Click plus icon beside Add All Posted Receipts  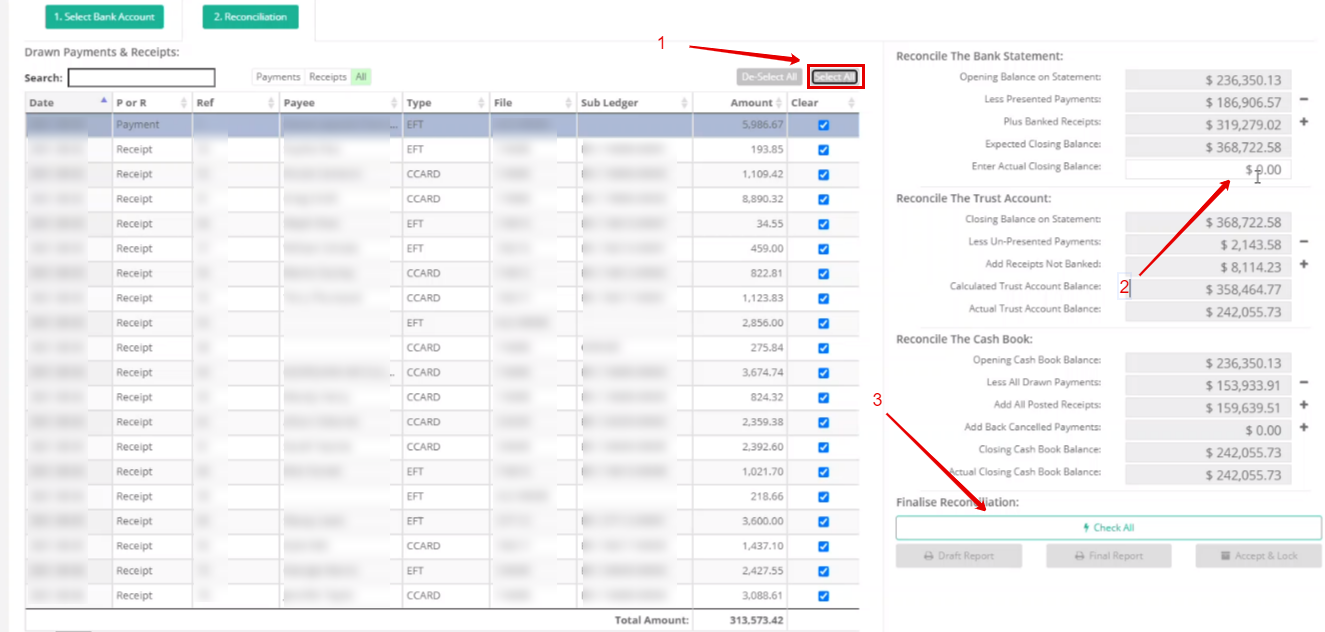[x=1303, y=406]
